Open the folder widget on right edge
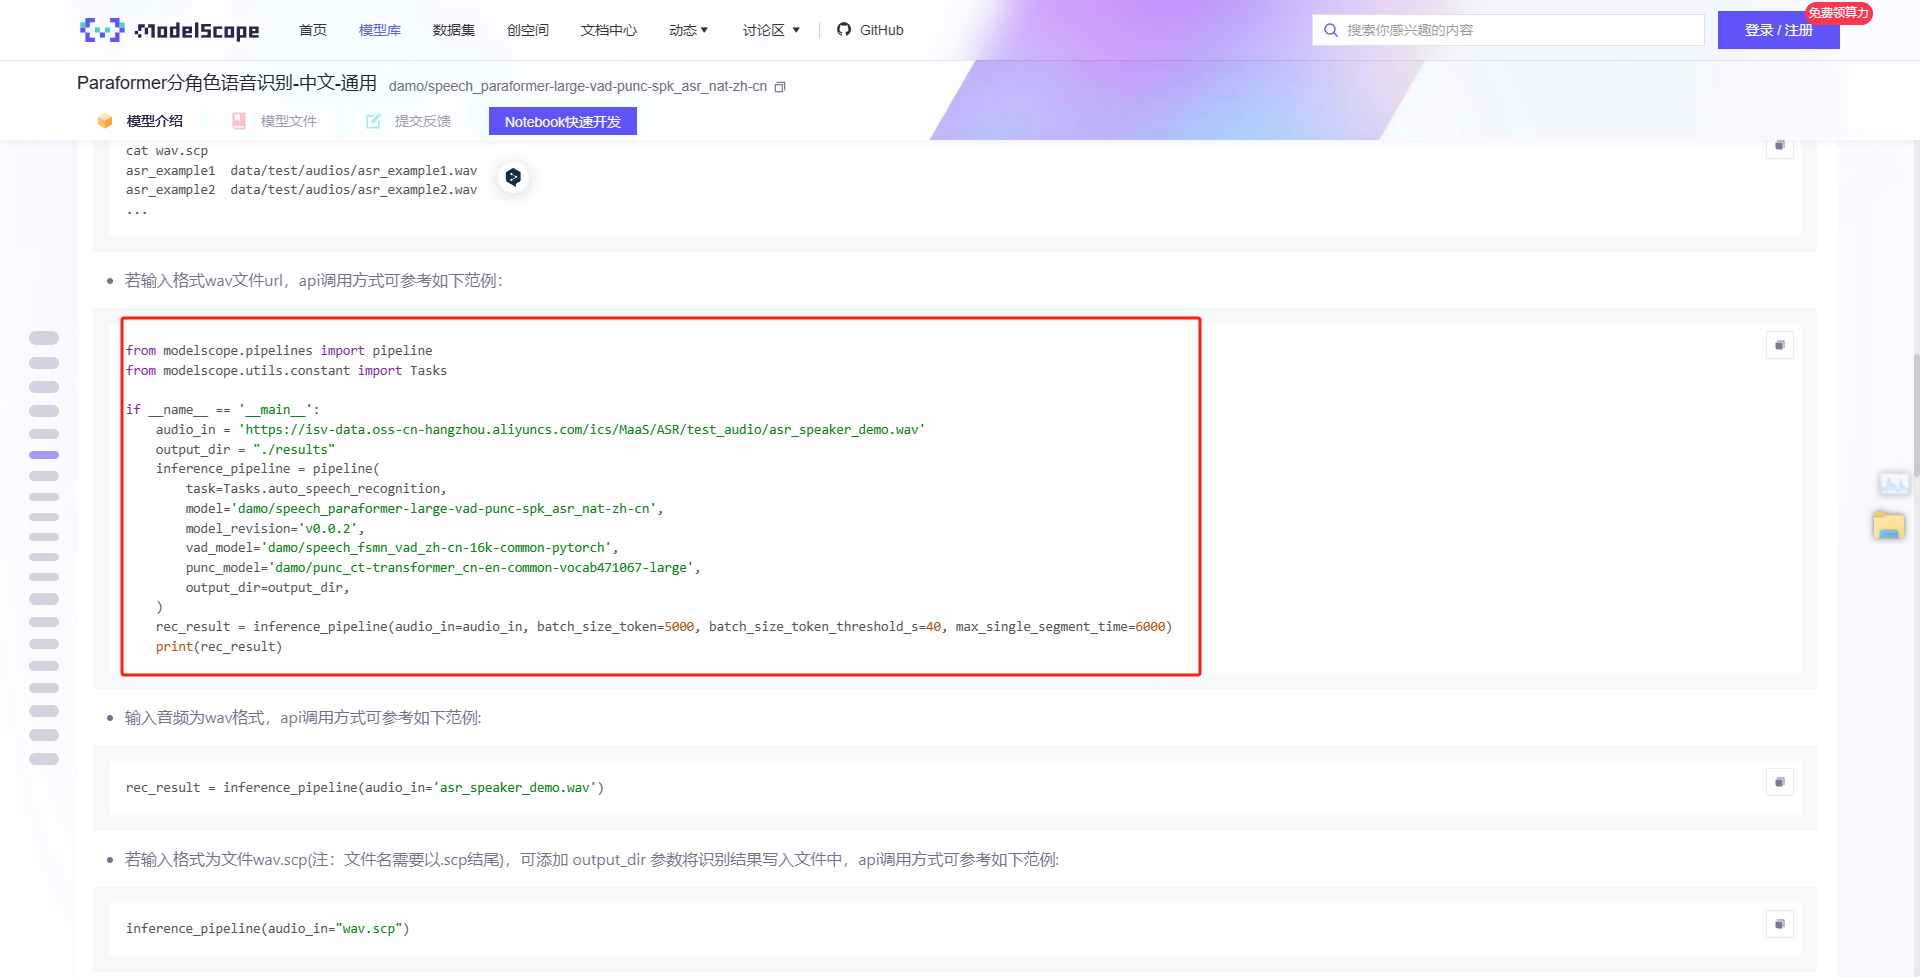The image size is (1920, 977). pyautogui.click(x=1889, y=525)
